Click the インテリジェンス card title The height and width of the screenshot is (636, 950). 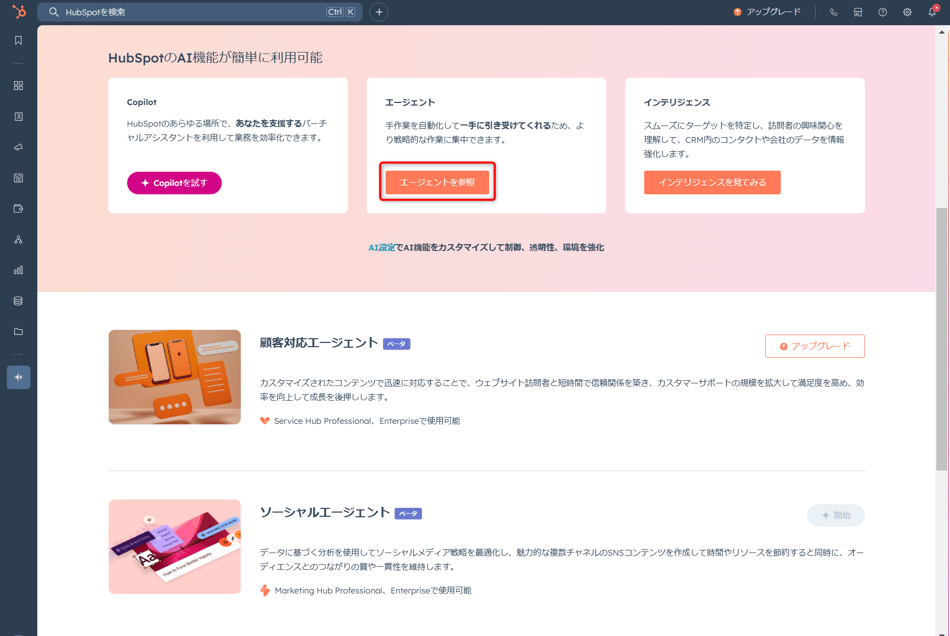677,102
